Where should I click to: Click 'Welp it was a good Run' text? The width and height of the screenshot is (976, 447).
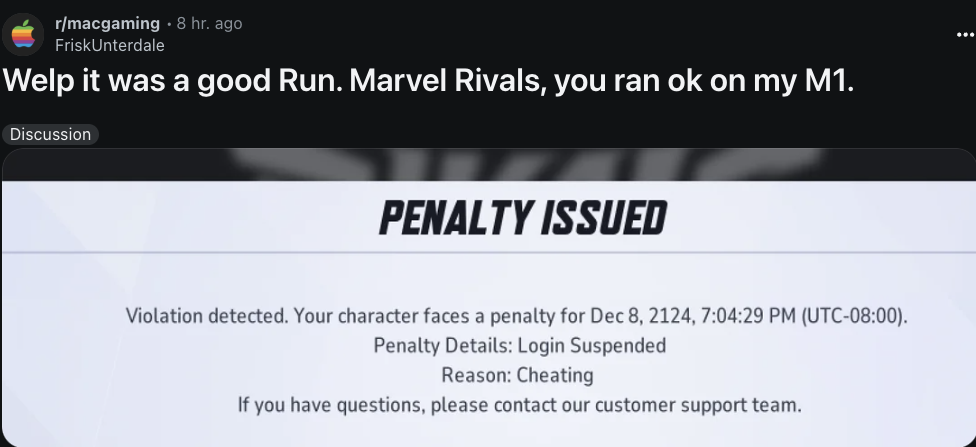click(x=158, y=81)
